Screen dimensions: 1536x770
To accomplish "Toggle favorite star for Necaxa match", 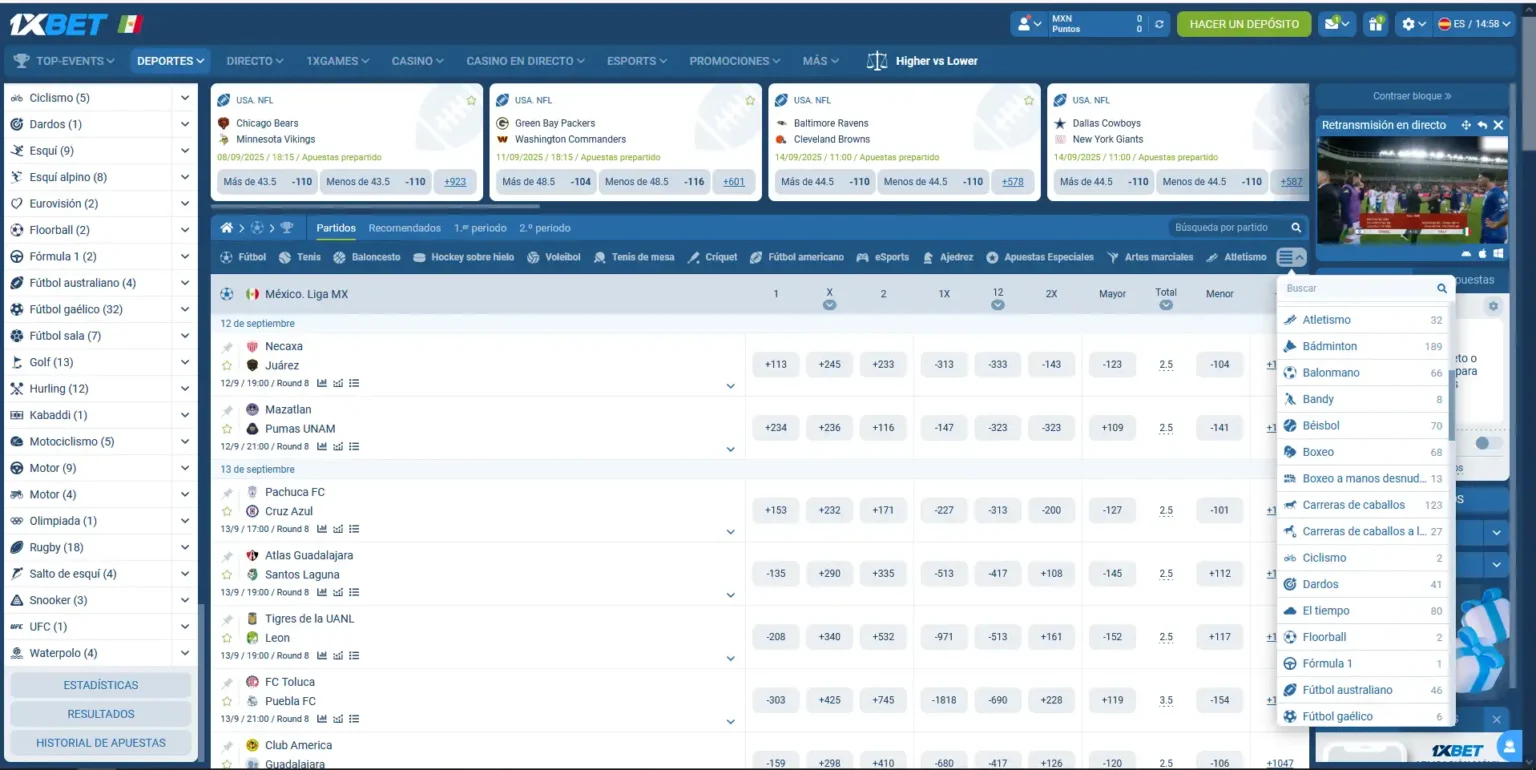I will 227,366.
